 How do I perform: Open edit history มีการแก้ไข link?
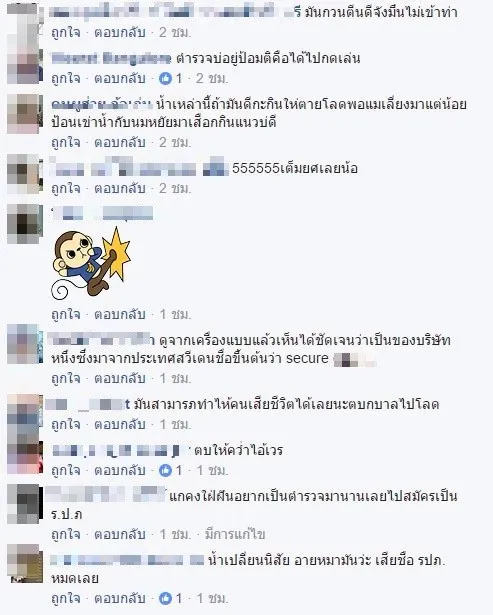pos(235,534)
